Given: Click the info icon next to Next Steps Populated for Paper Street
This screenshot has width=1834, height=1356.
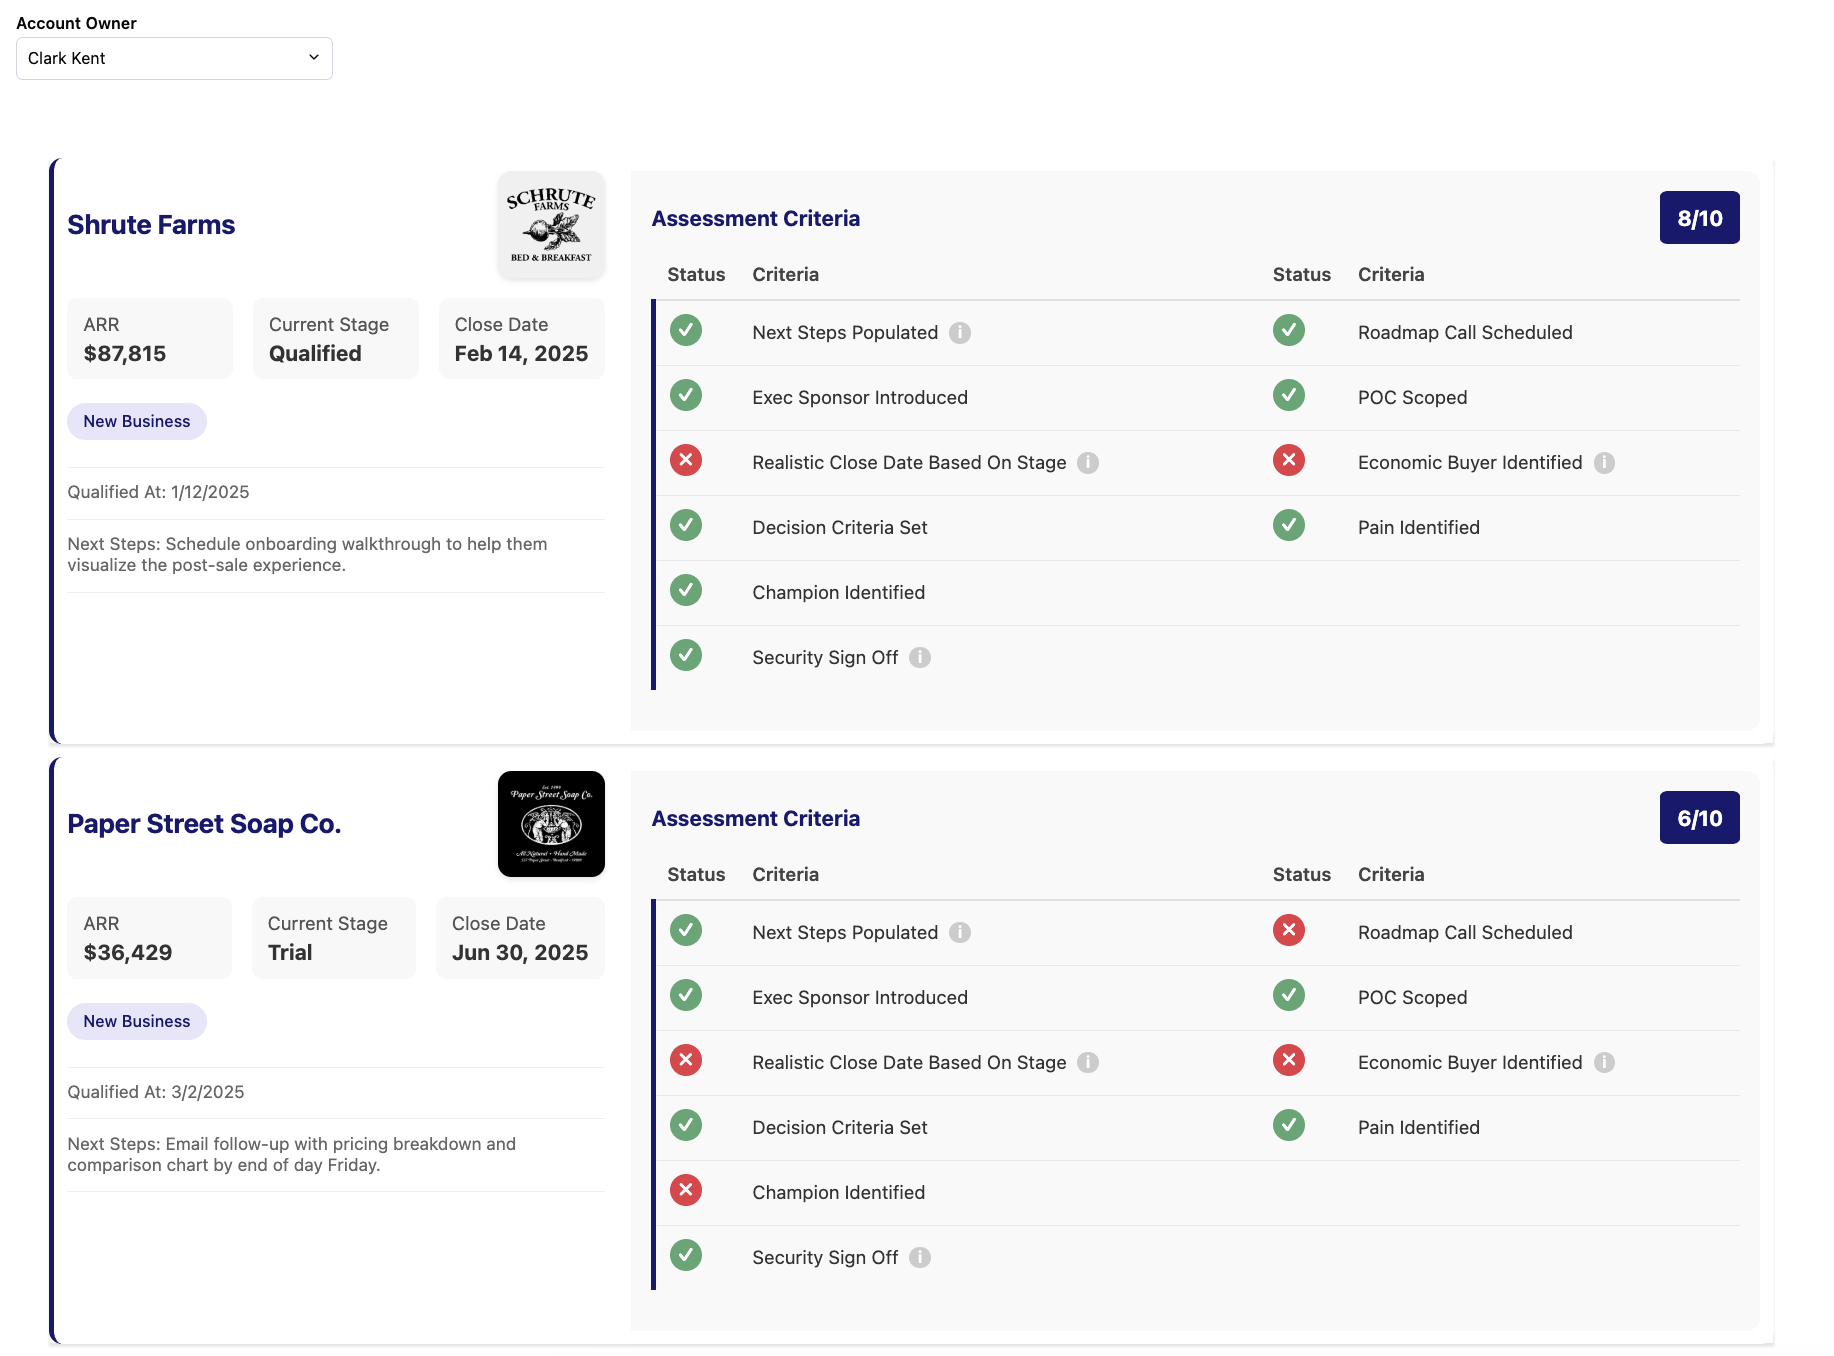Looking at the screenshot, I should click(x=960, y=932).
